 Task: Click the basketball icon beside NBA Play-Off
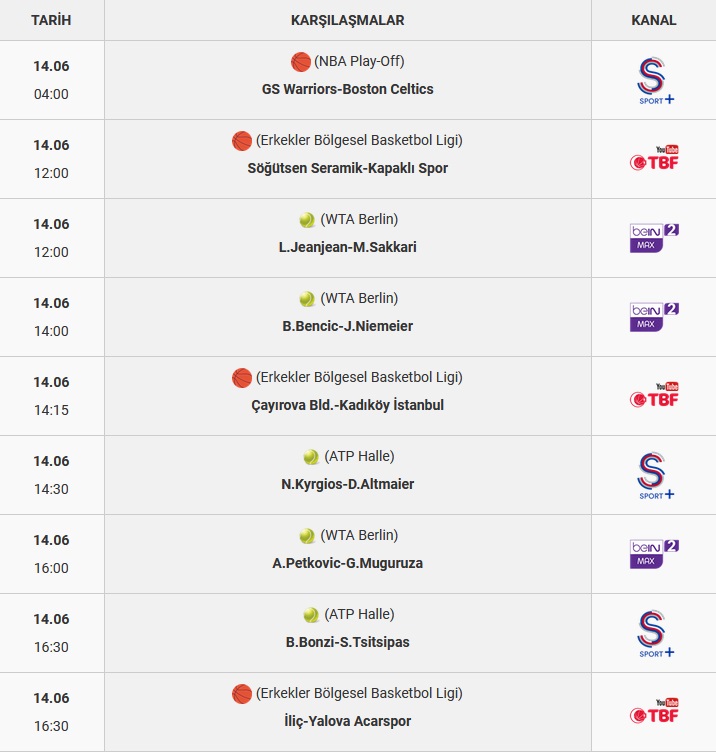pyautogui.click(x=301, y=62)
